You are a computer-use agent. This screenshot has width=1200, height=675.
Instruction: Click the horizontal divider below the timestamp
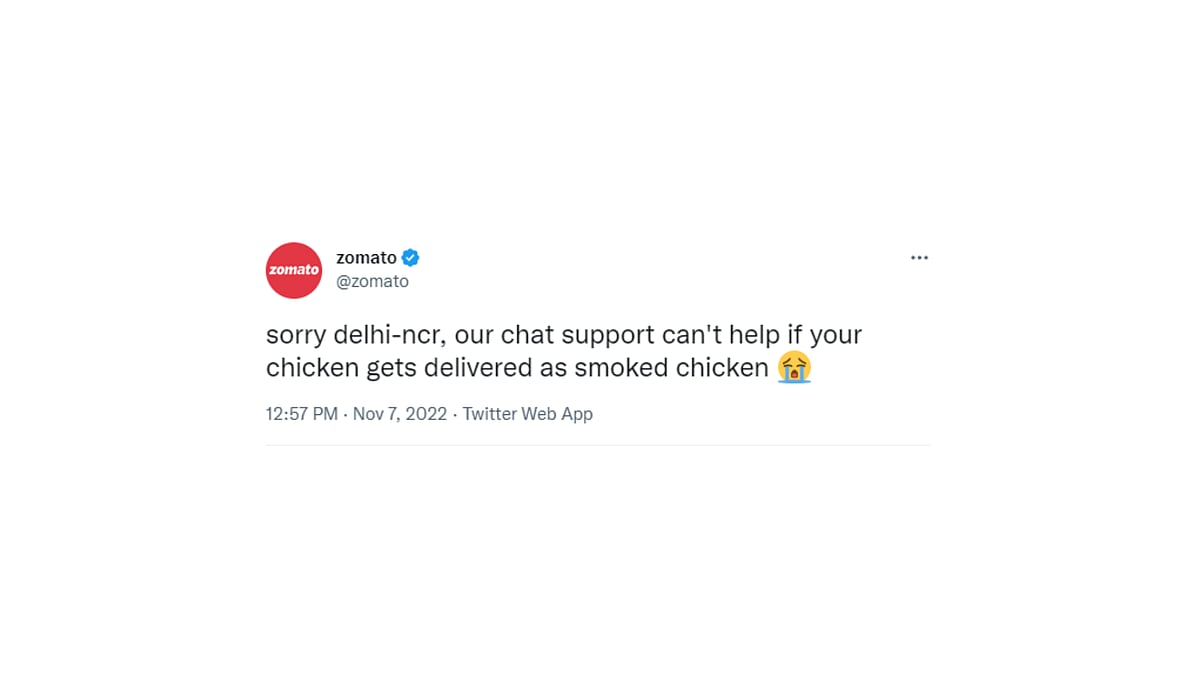pyautogui.click(x=598, y=445)
